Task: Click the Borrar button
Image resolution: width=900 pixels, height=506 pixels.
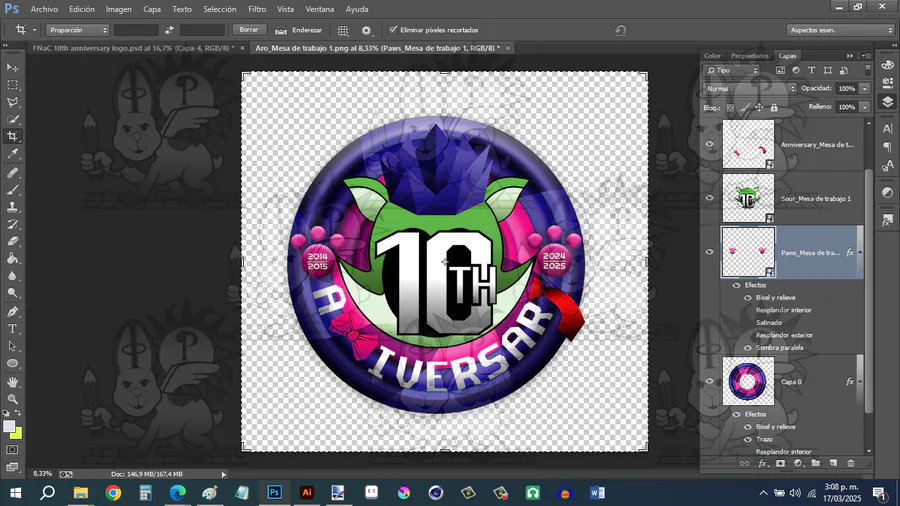Action: pyautogui.click(x=249, y=30)
